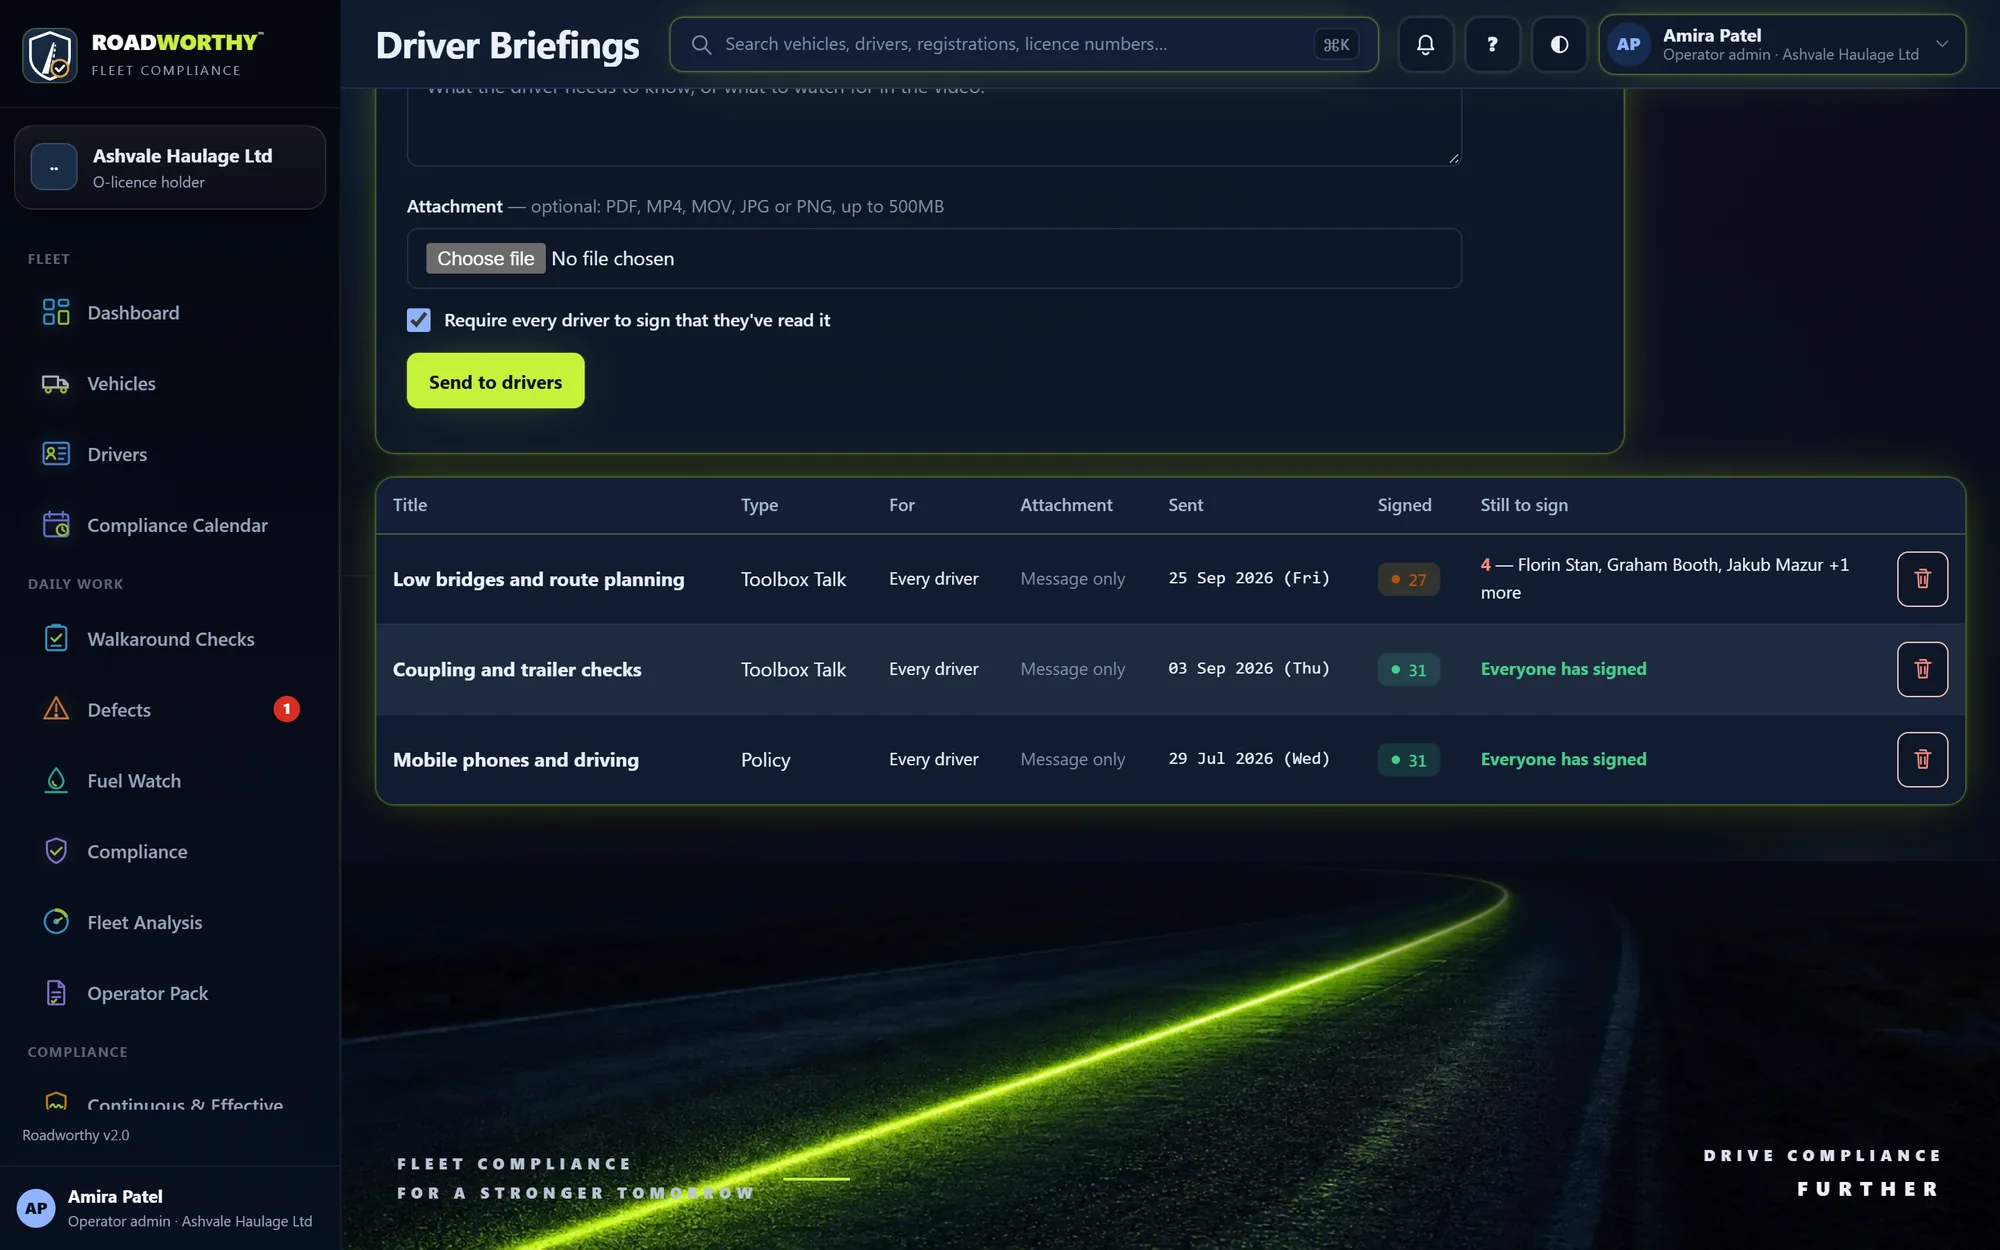Click the 29 Jul 2026 (Wed) sent date
Image resolution: width=2000 pixels, height=1250 pixels.
[x=1249, y=759]
